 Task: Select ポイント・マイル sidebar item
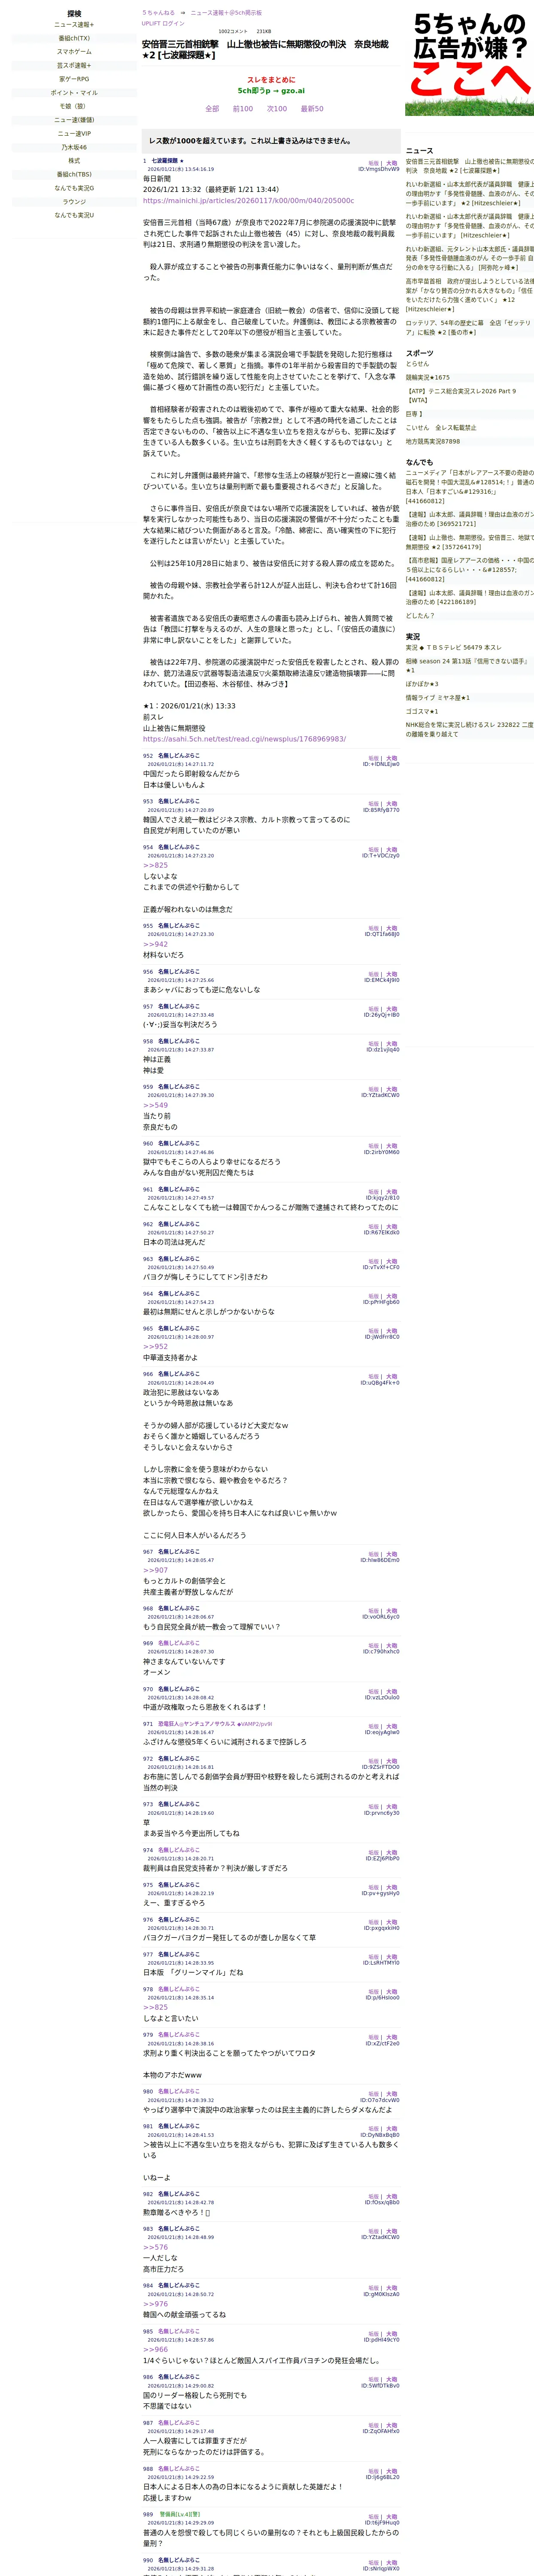pyautogui.click(x=74, y=93)
